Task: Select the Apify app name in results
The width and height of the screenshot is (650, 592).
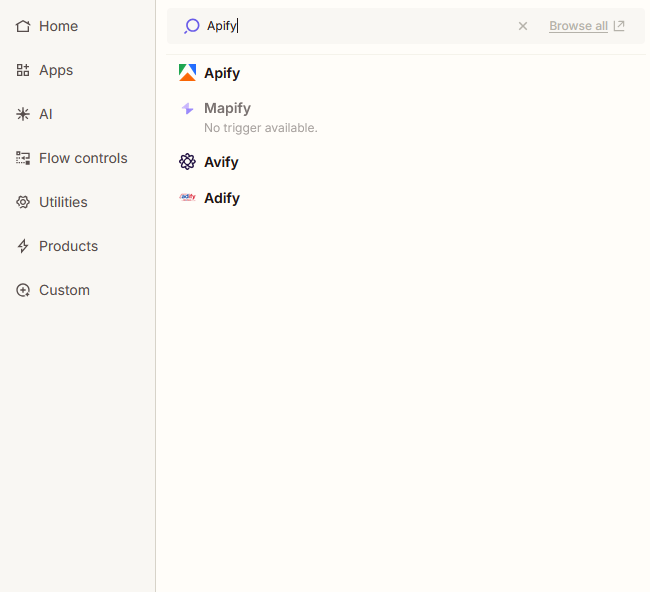Action: [222, 73]
